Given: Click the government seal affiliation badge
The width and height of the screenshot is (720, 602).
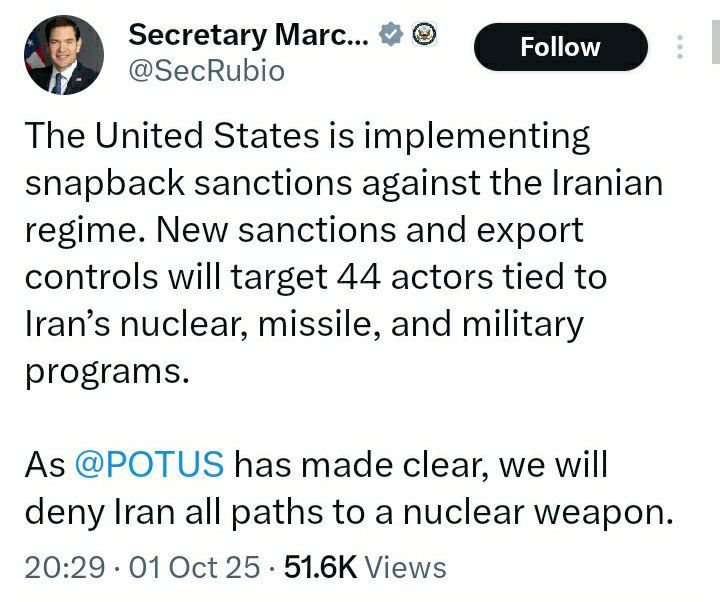Looking at the screenshot, I should [x=427, y=36].
